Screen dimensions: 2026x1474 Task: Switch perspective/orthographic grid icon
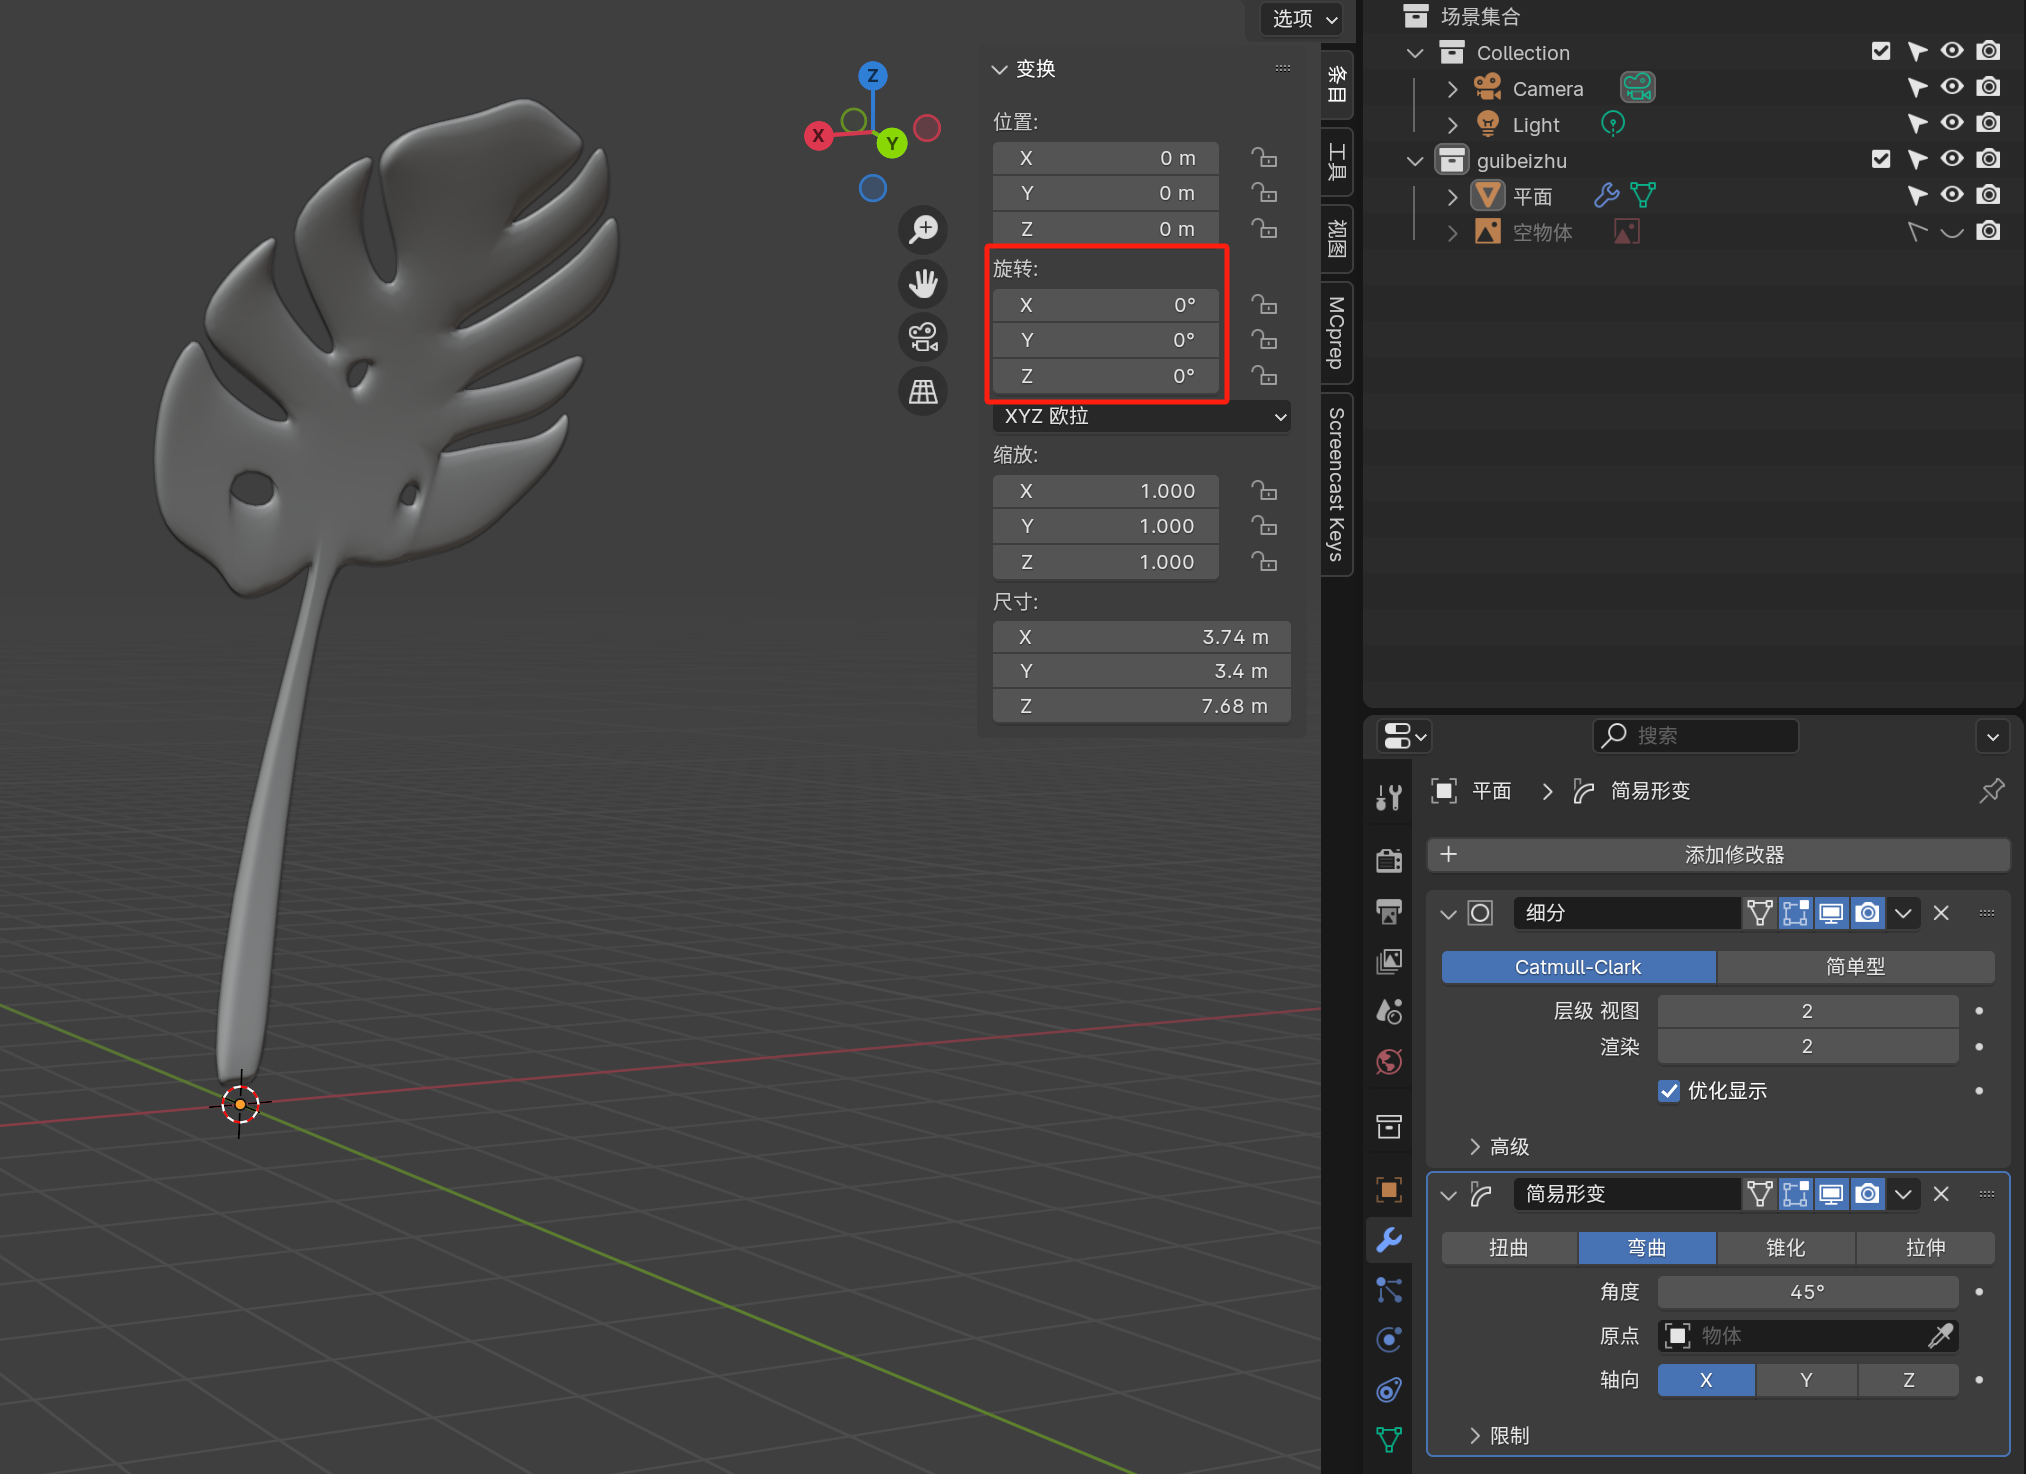tap(923, 391)
